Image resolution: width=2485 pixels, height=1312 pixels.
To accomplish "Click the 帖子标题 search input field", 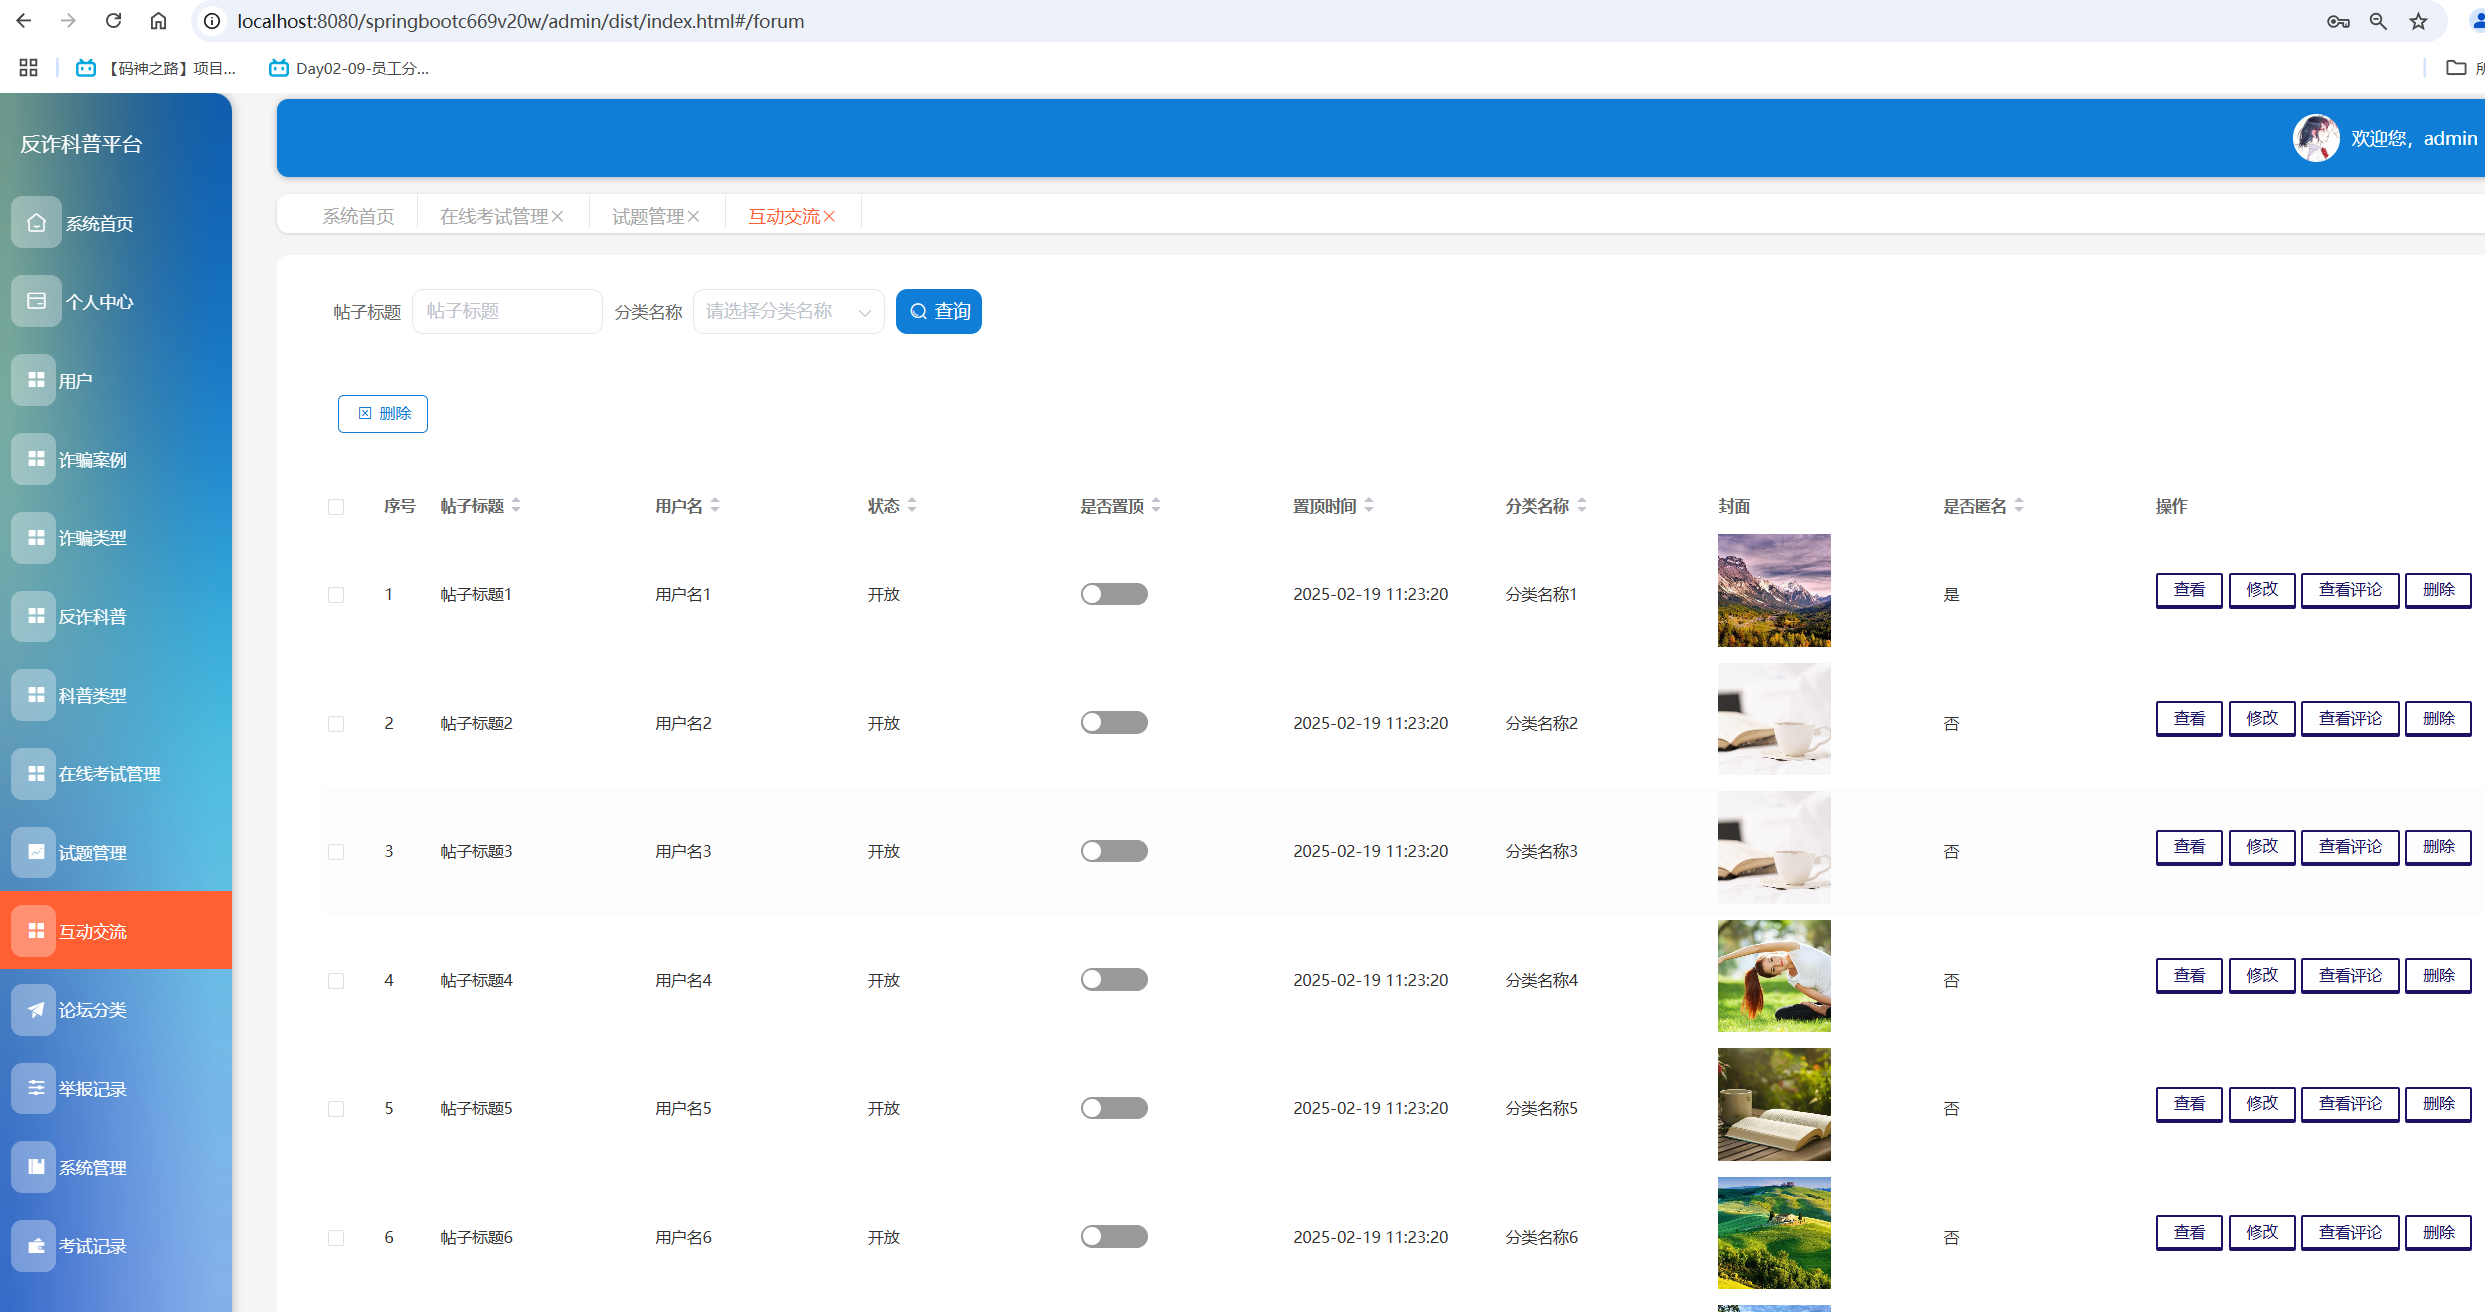I will 507,312.
